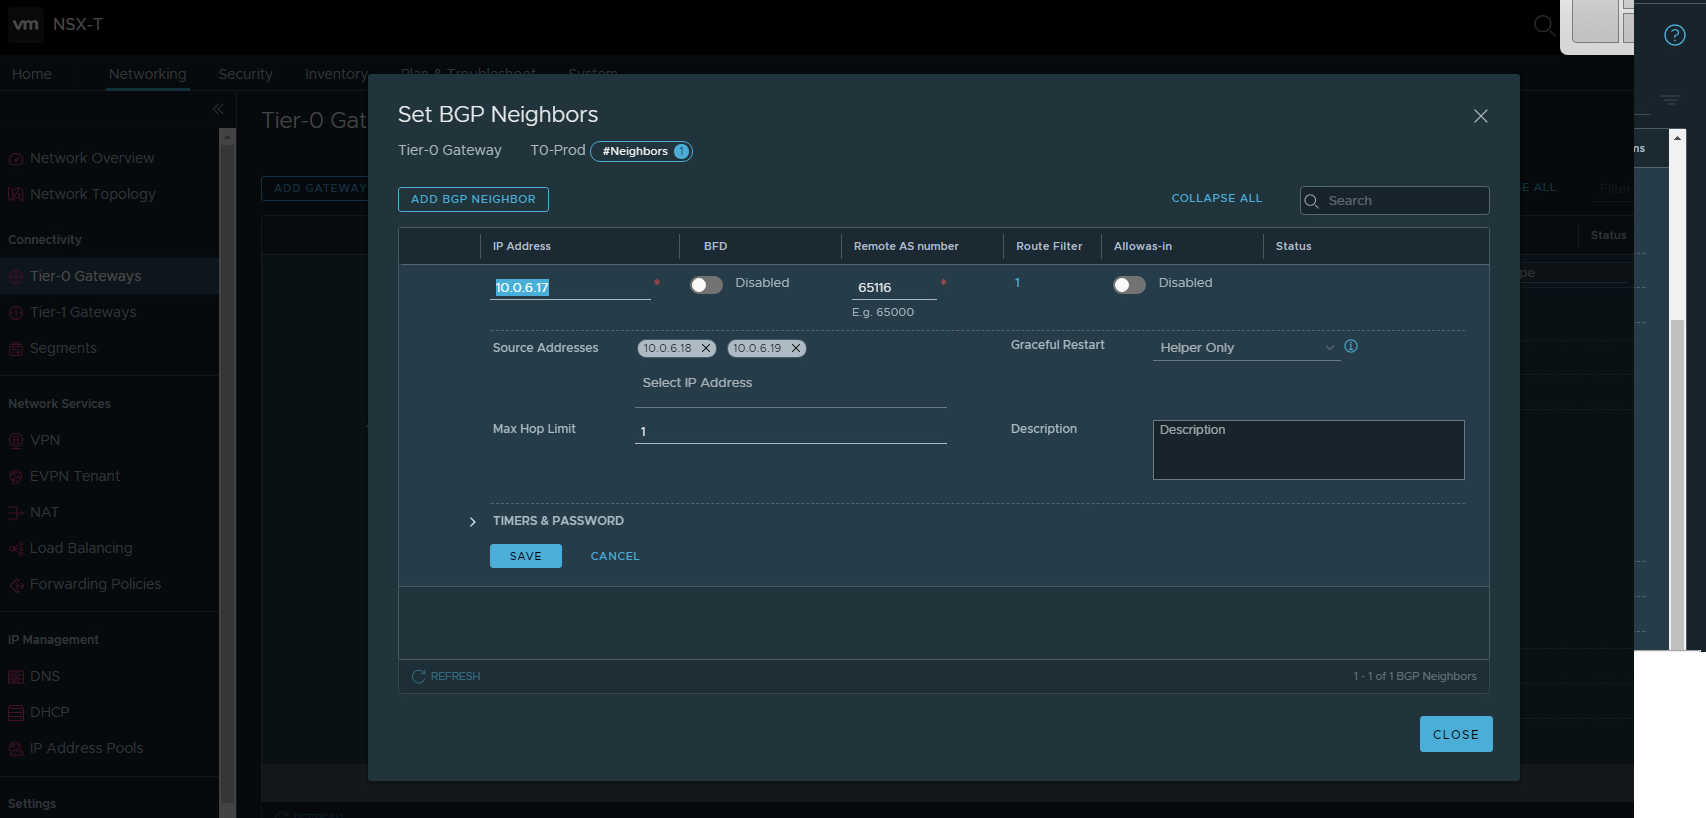The image size is (1706, 818).
Task: Click the Graceful Restart info icon
Action: point(1351,346)
